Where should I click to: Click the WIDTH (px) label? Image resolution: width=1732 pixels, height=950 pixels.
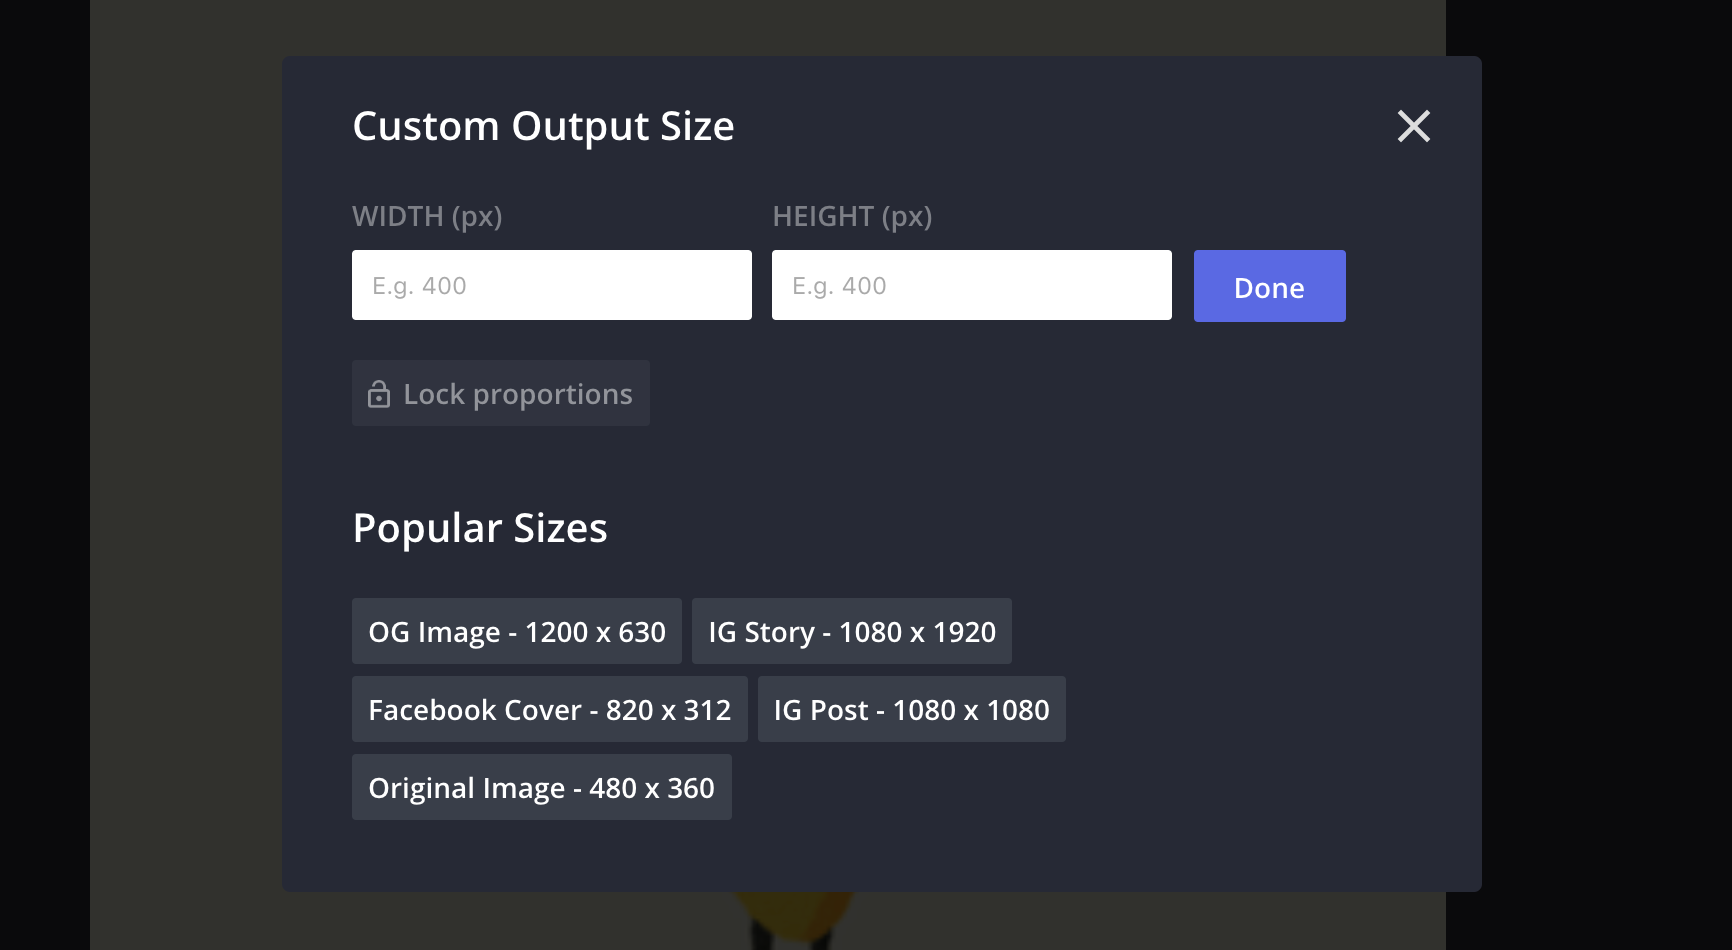point(427,216)
